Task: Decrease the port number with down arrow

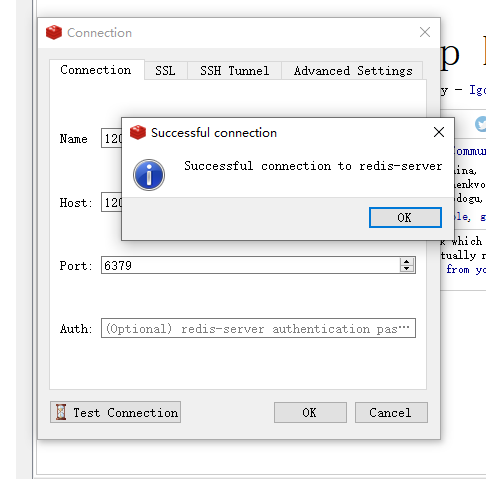Action: click(x=406, y=269)
